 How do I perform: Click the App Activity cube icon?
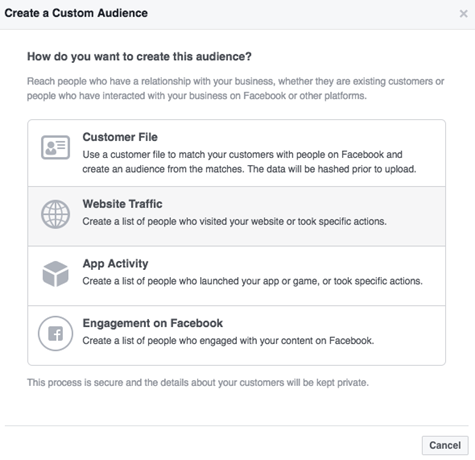point(55,274)
